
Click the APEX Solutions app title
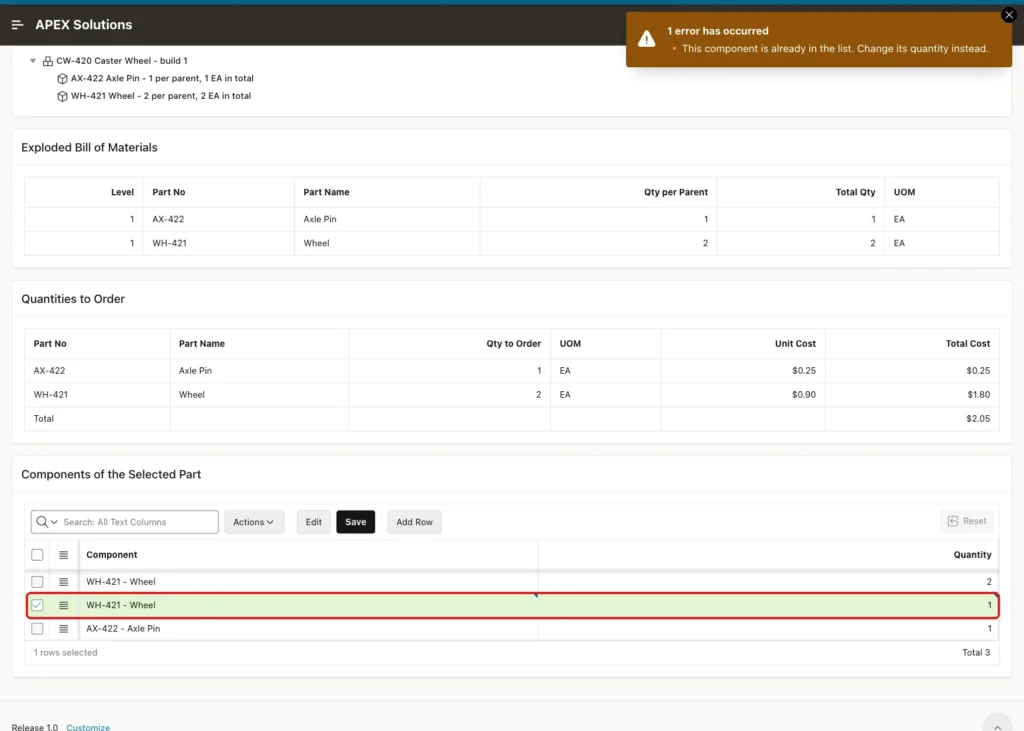pos(84,25)
